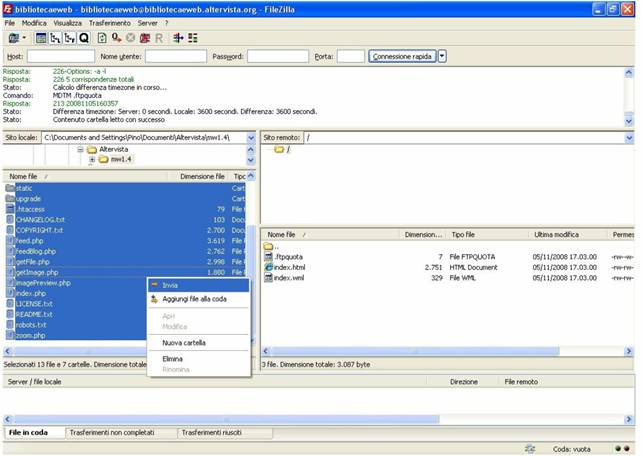This screenshot has width=642, height=456.
Task: Open the quick connect history dropdown
Action: 442,56
